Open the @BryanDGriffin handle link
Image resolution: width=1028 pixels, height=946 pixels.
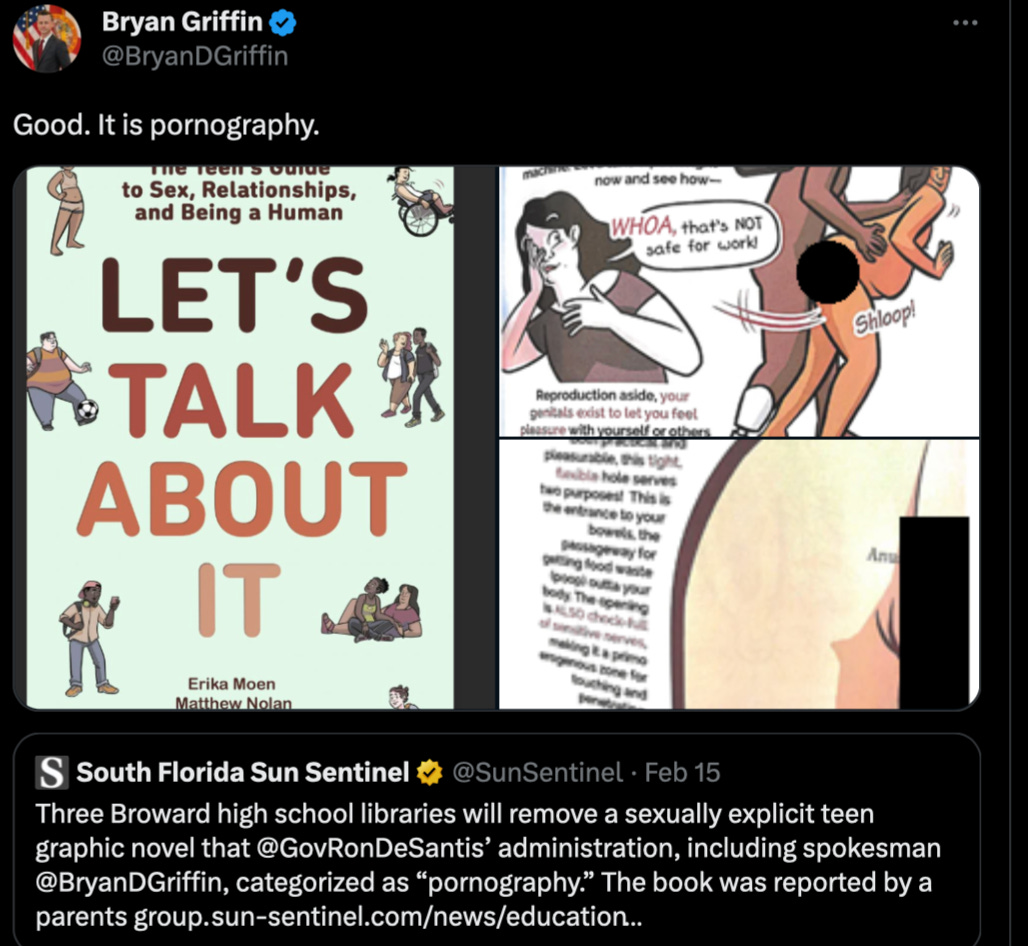(x=195, y=56)
